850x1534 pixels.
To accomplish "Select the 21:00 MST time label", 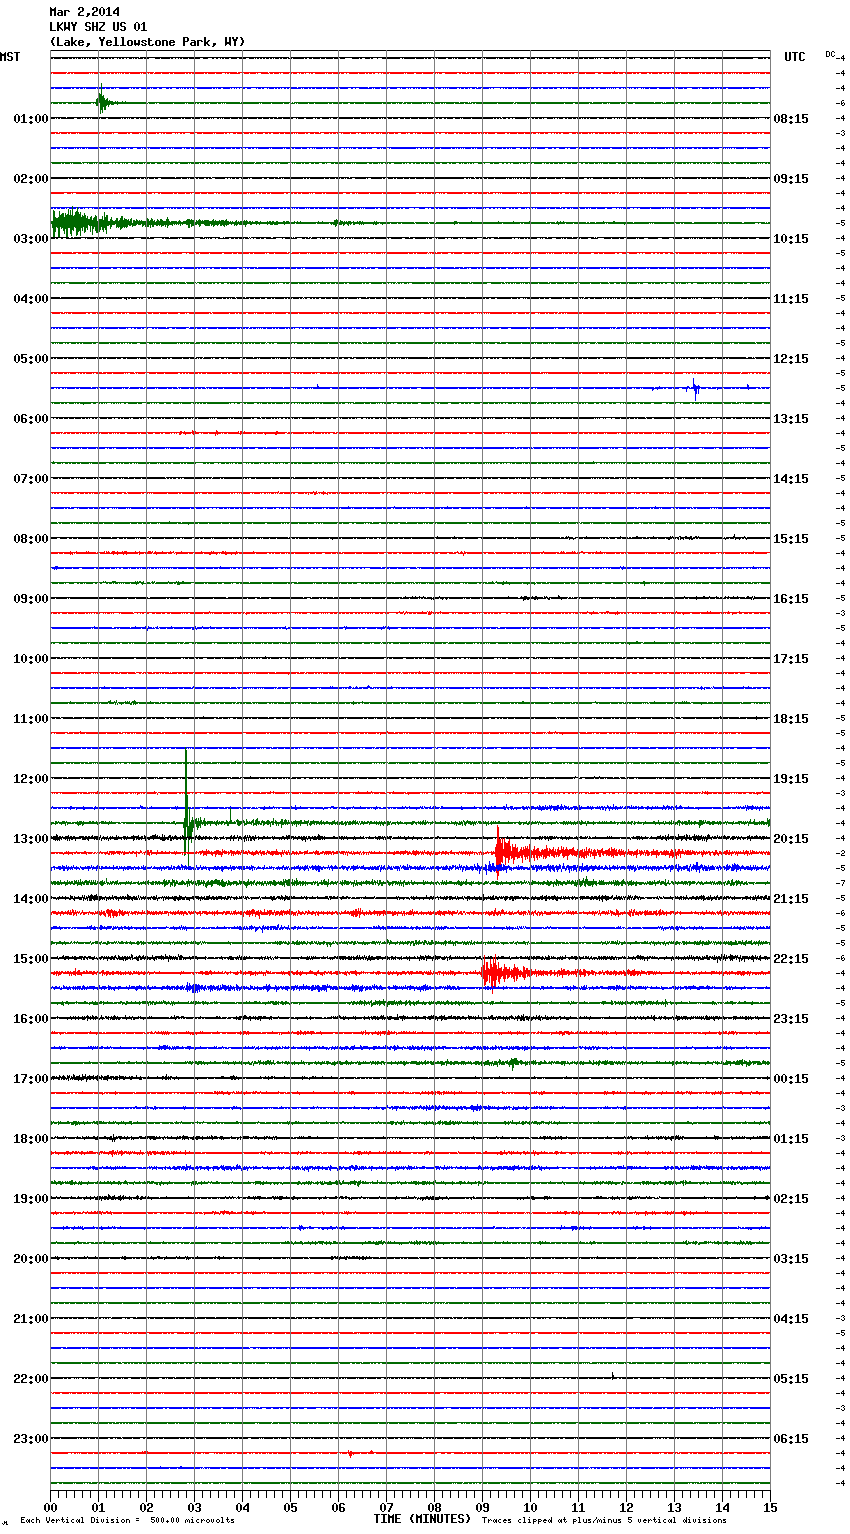I will [31, 1319].
